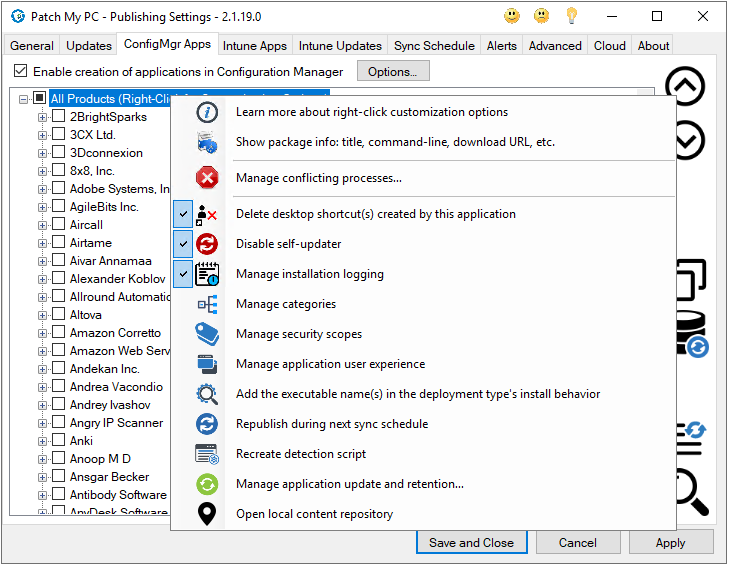Click the application user experience windows icon

207,364
